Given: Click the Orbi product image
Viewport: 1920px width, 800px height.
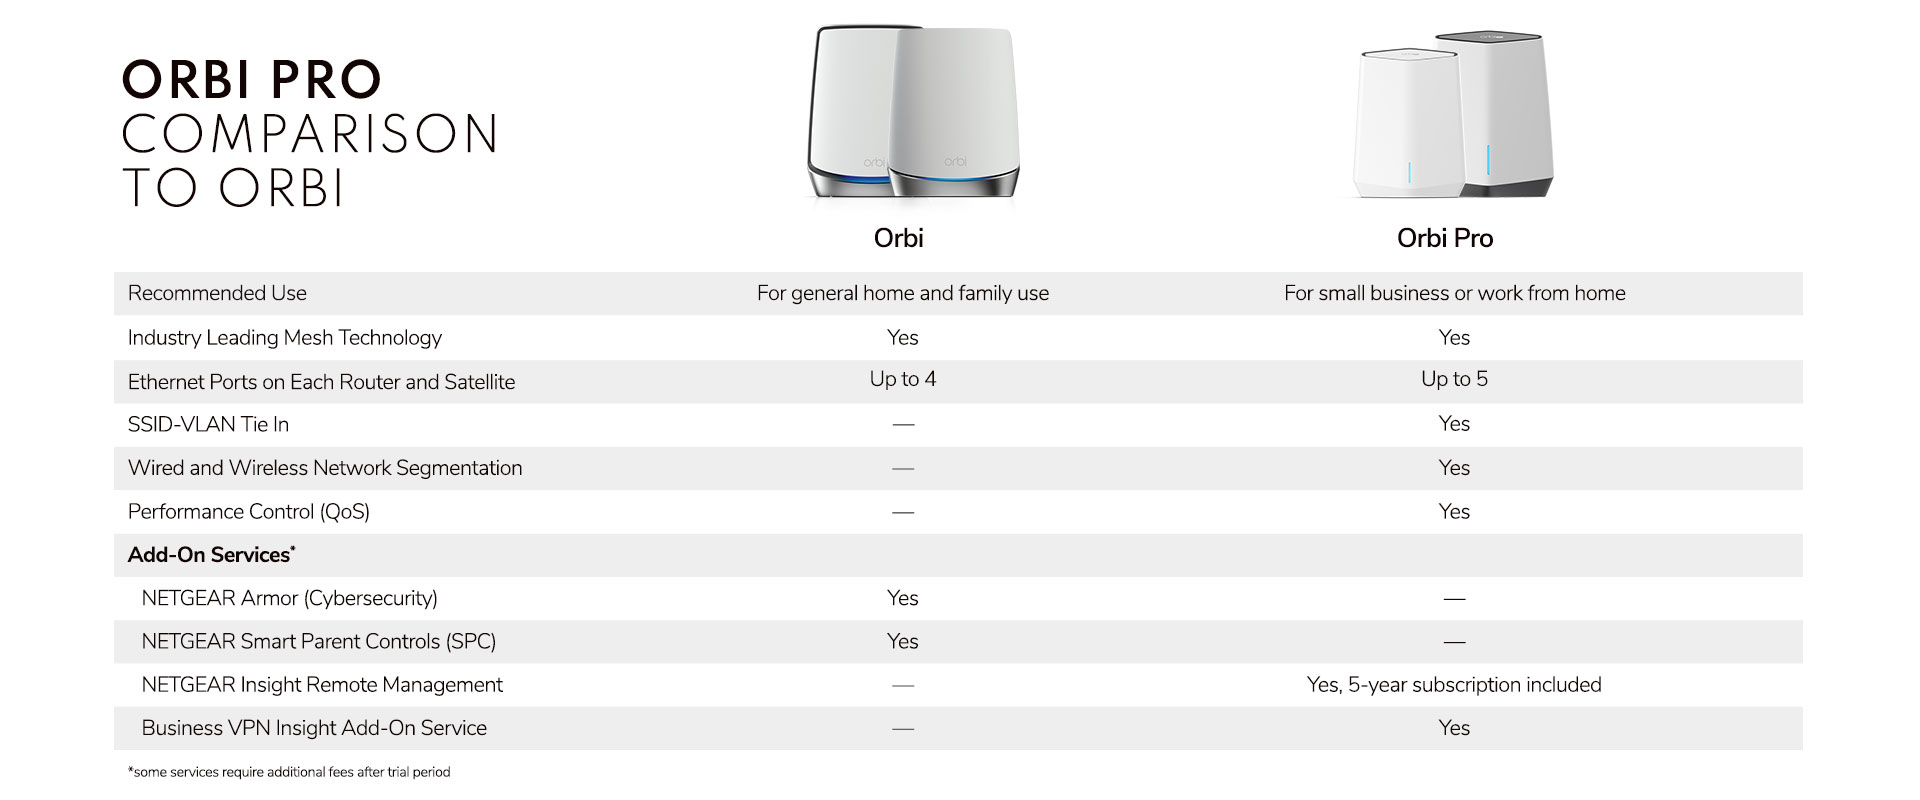Looking at the screenshot, I should [x=913, y=113].
